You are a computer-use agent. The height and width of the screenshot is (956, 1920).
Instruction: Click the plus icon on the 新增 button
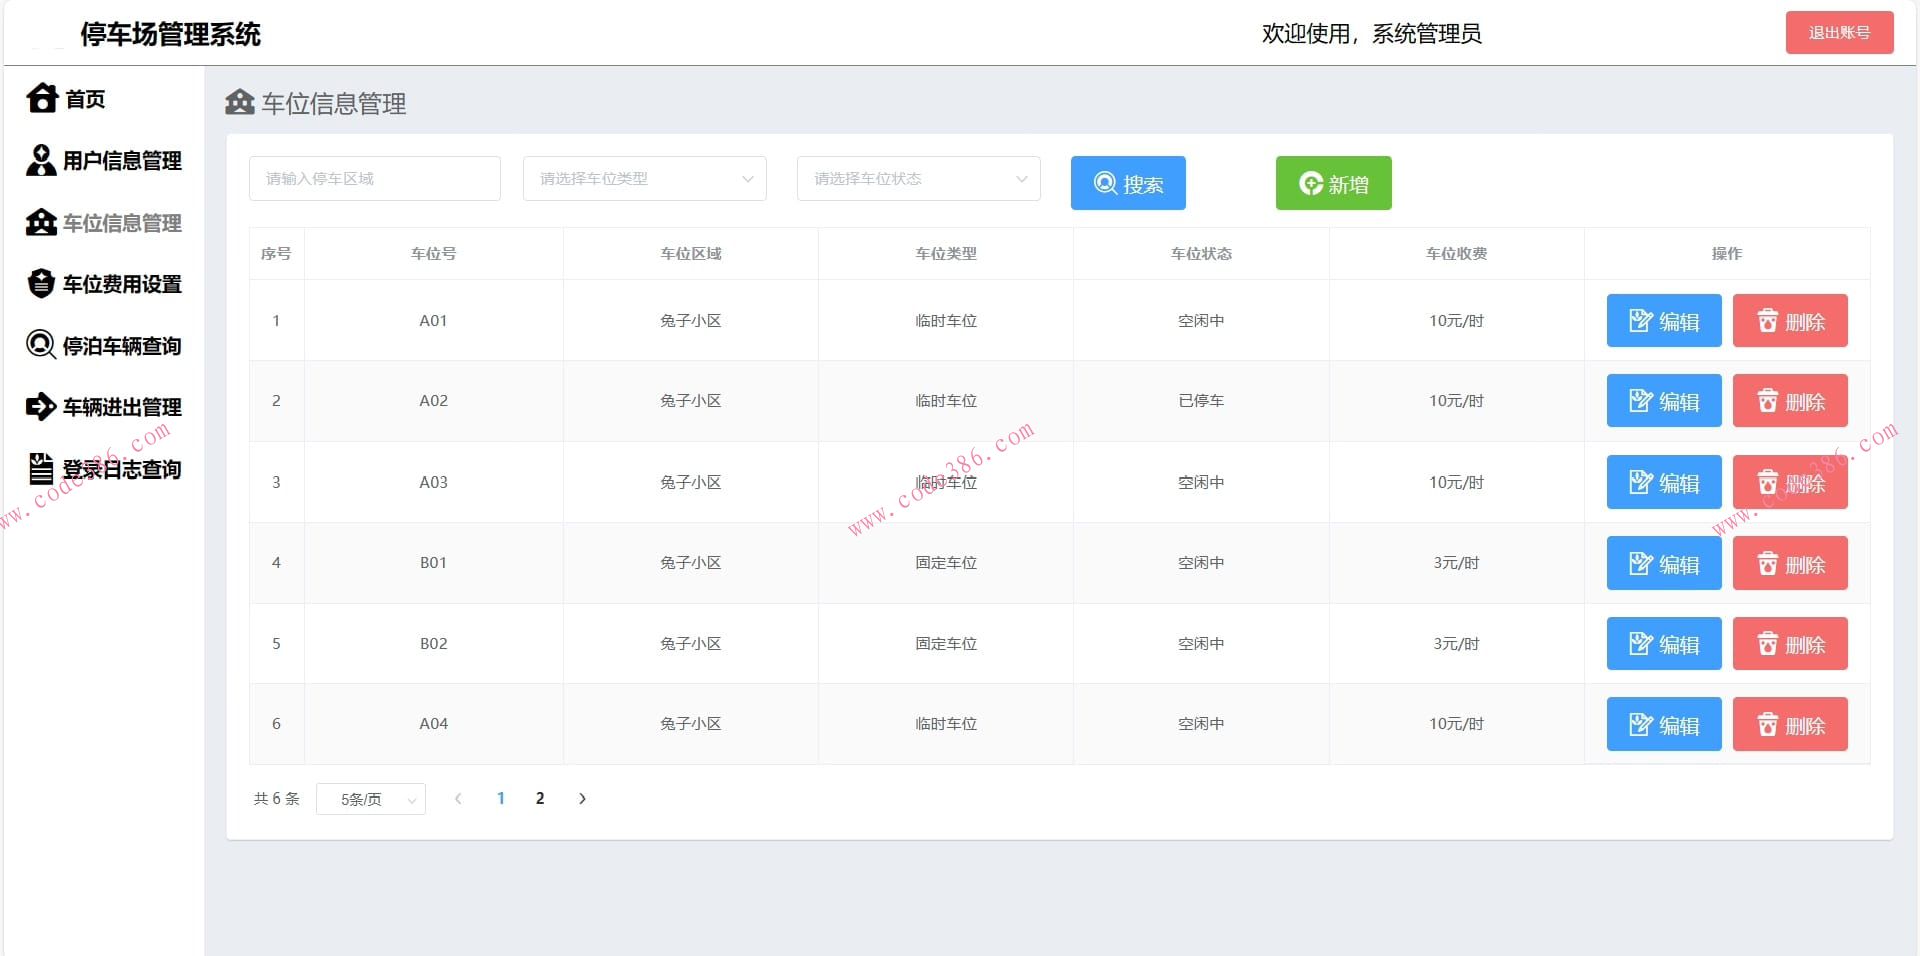1310,182
